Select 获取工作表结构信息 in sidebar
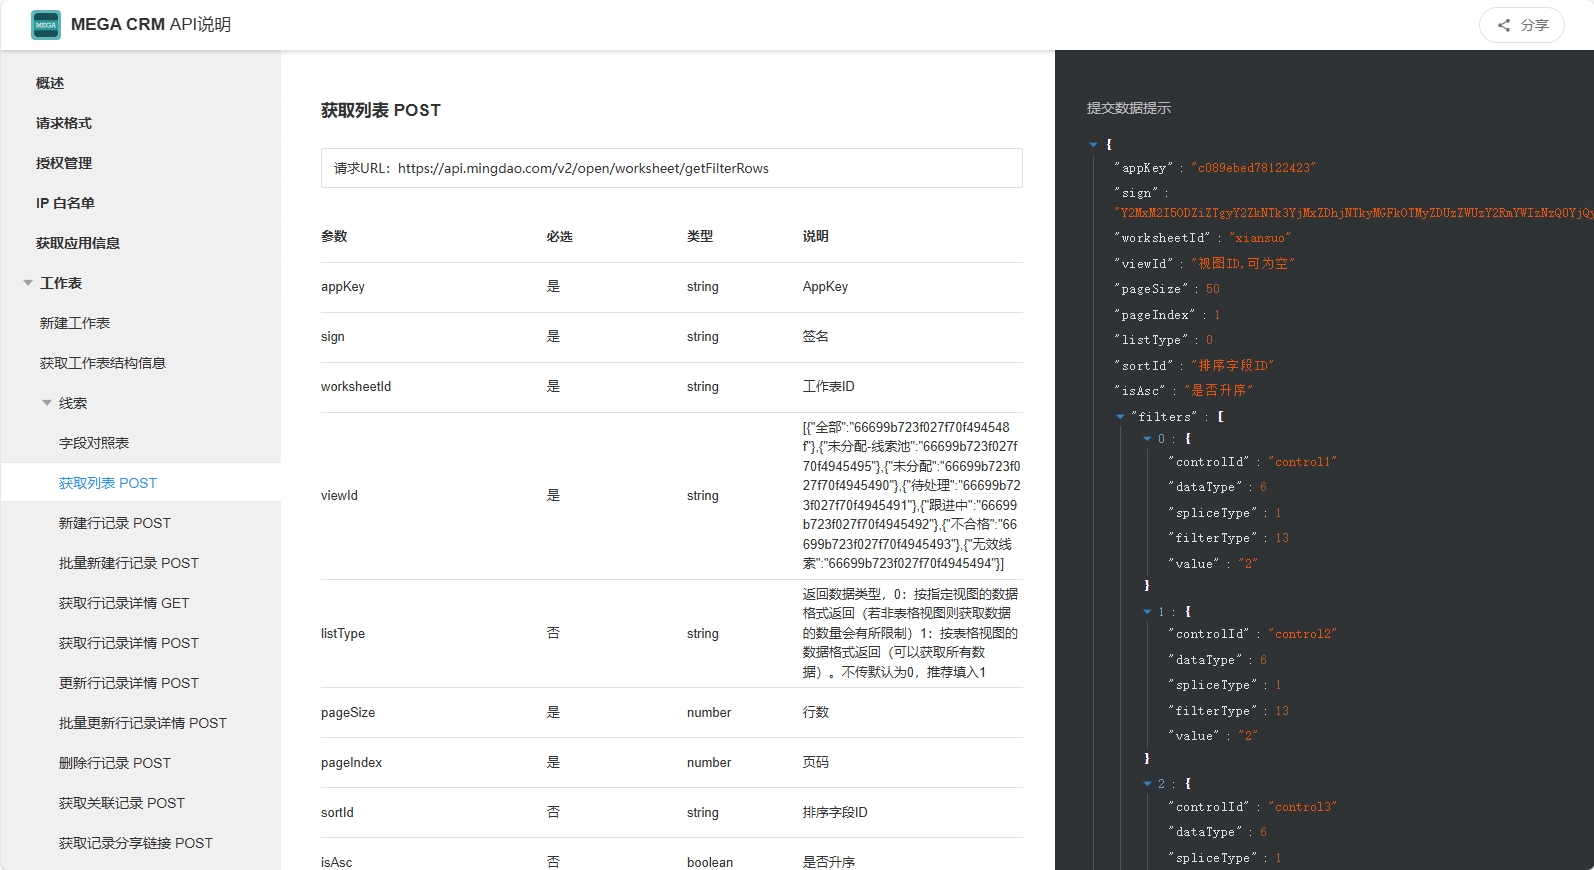 point(103,363)
